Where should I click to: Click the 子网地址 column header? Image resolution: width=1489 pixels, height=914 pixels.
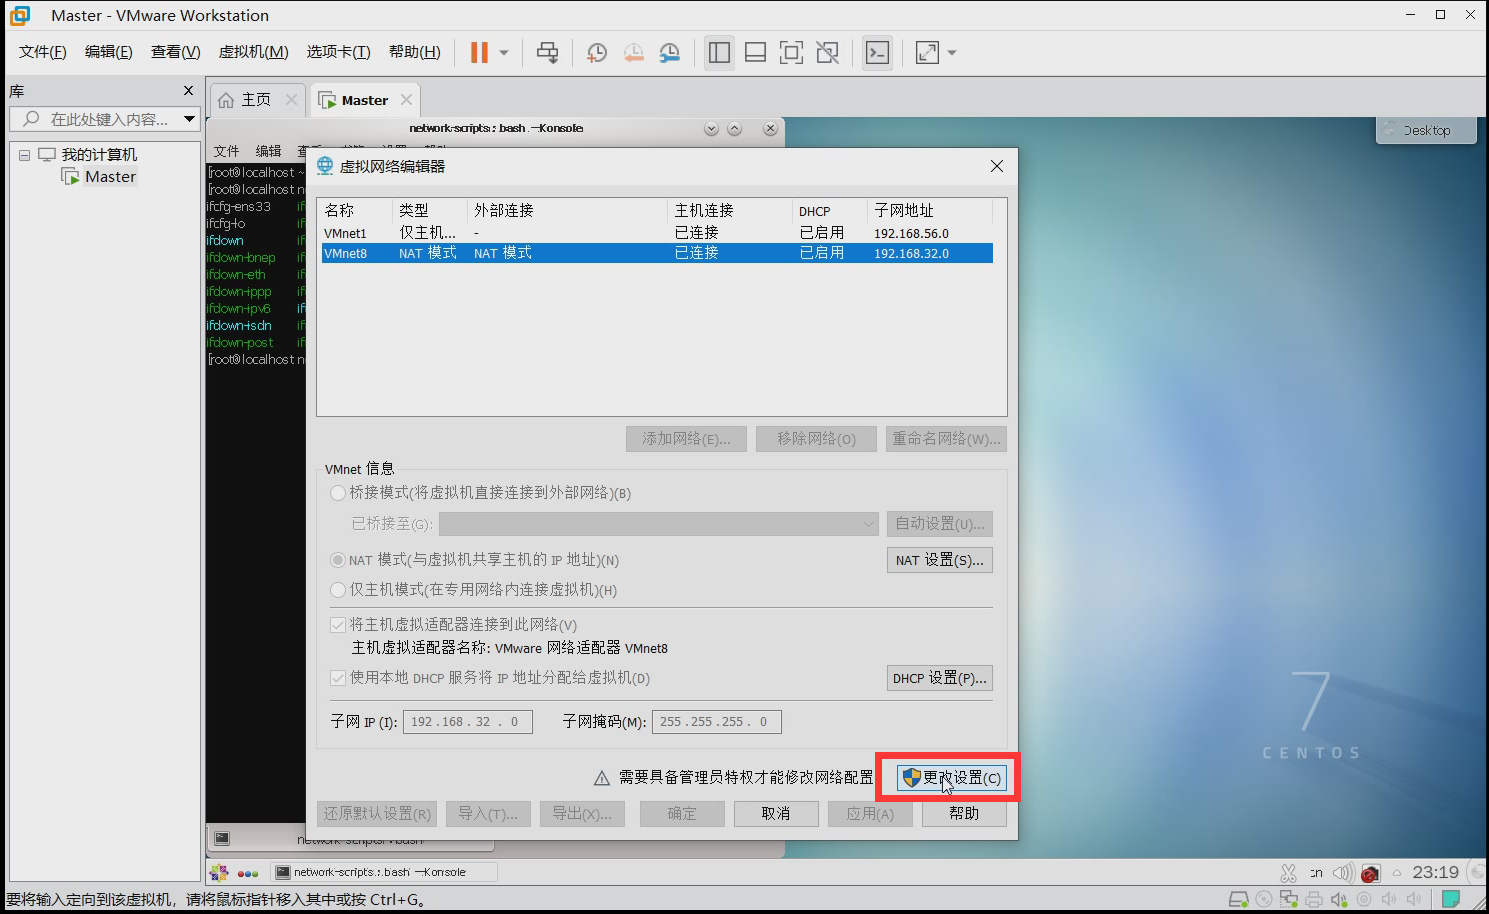click(x=931, y=211)
